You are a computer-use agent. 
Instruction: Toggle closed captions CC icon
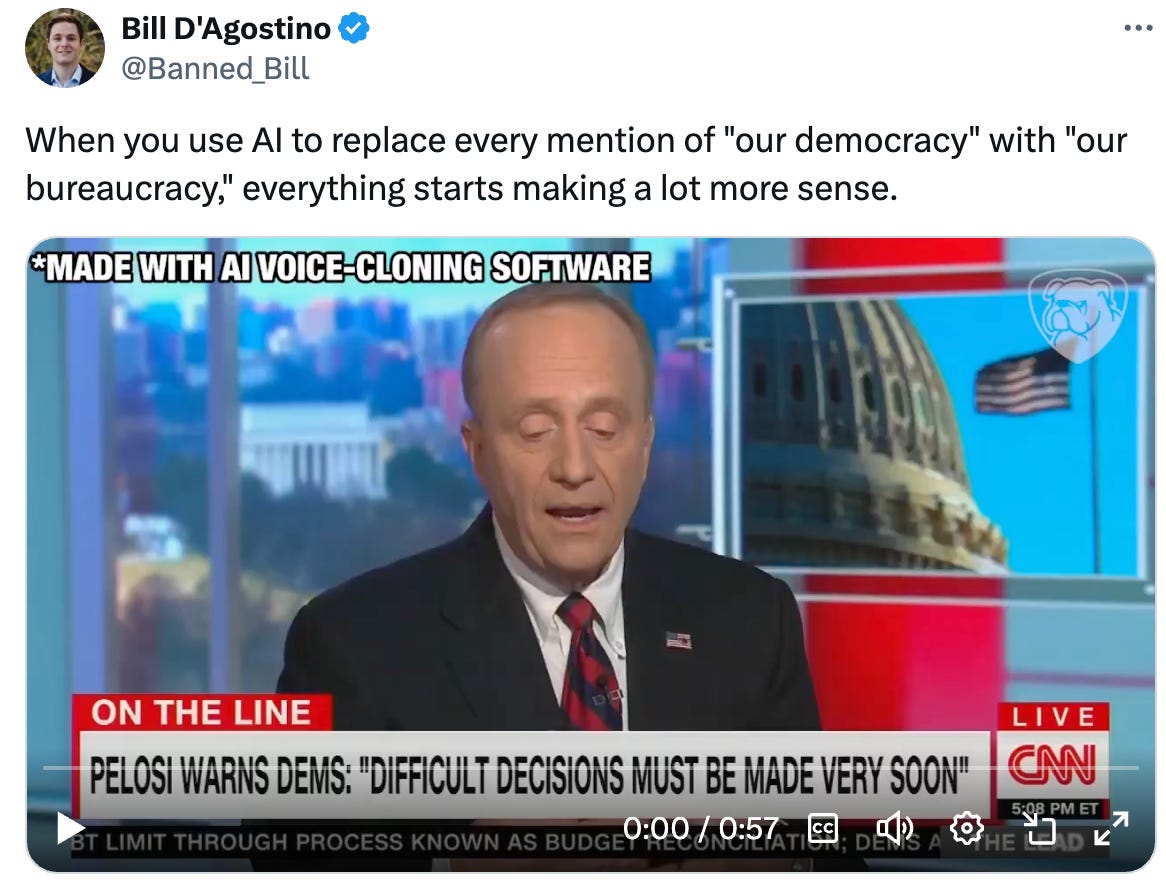coord(823,828)
